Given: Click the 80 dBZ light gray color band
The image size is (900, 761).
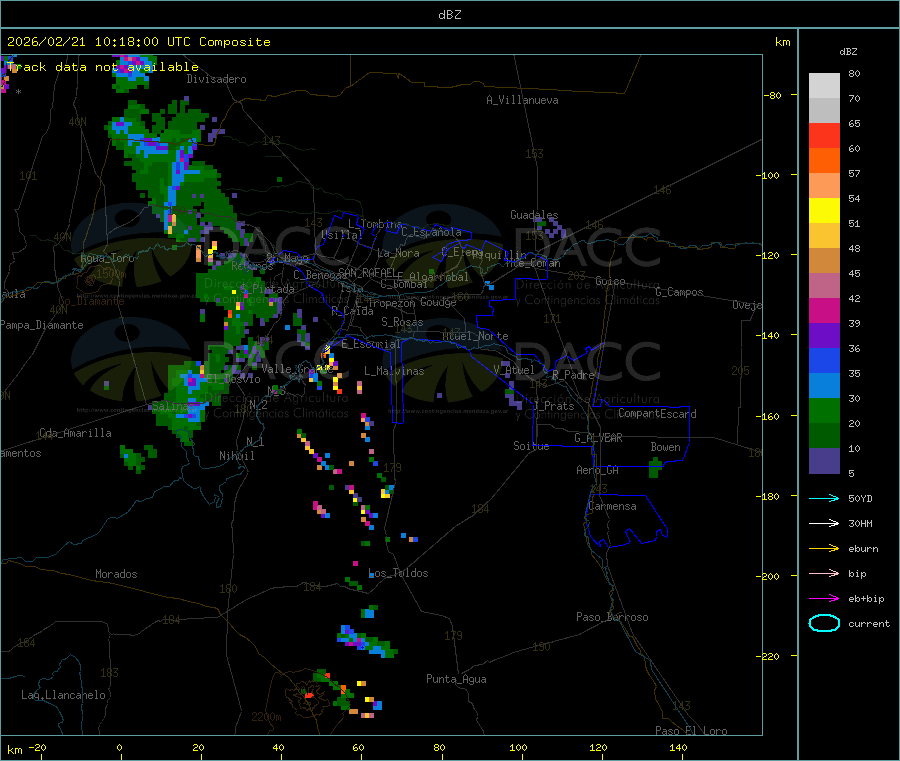Looking at the screenshot, I should (x=824, y=86).
